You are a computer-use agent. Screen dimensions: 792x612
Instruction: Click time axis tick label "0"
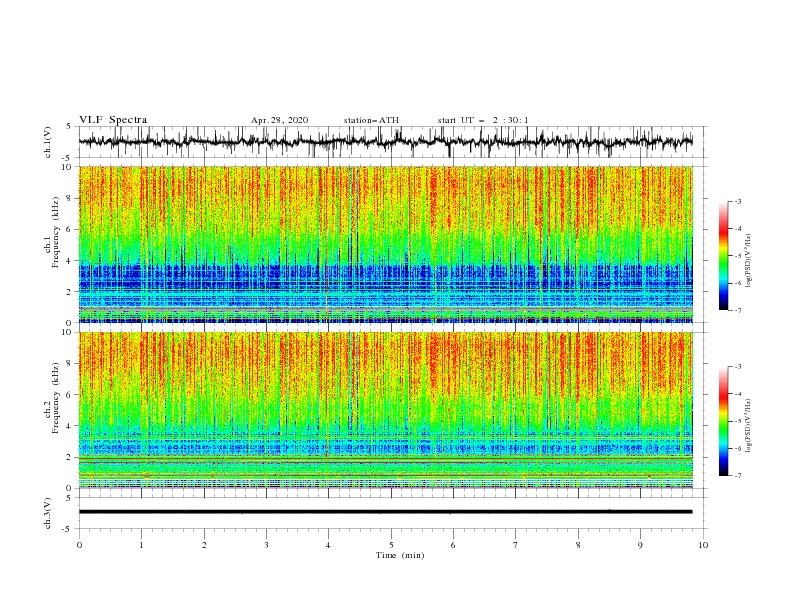click(x=79, y=545)
